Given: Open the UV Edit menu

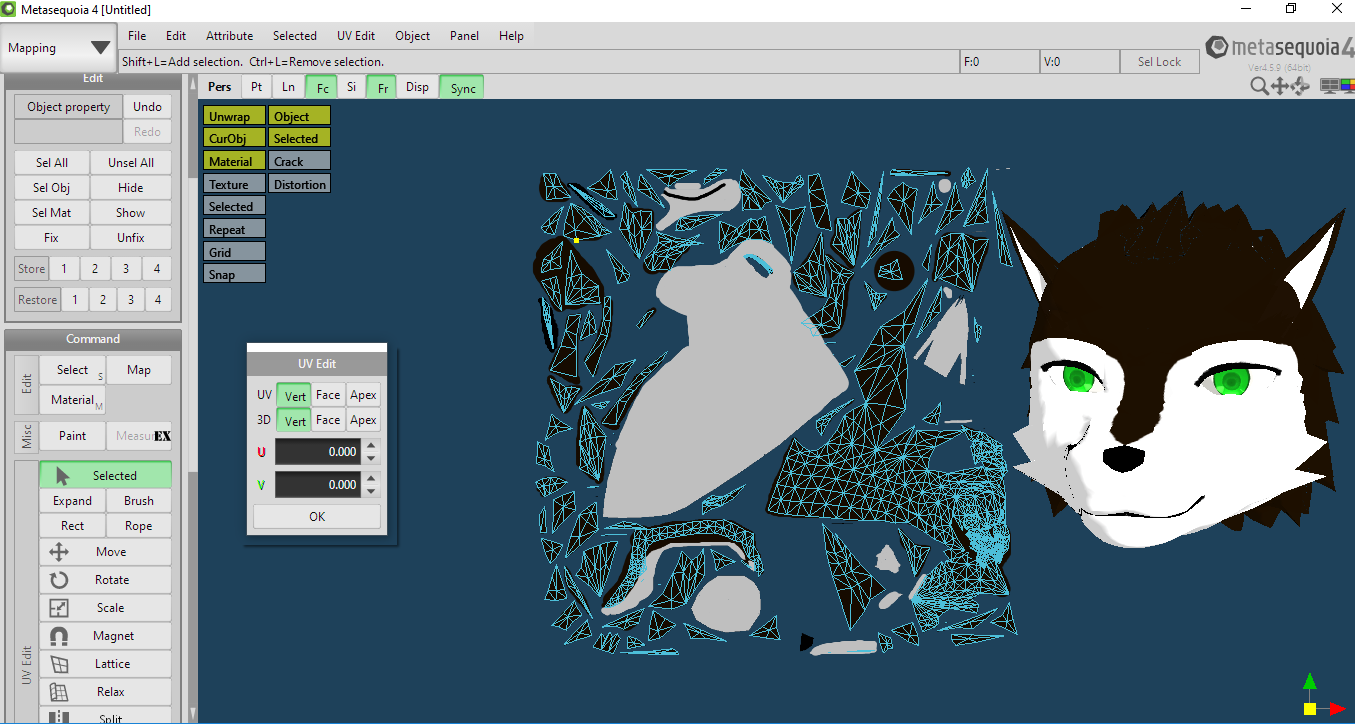Looking at the screenshot, I should click(x=355, y=36).
